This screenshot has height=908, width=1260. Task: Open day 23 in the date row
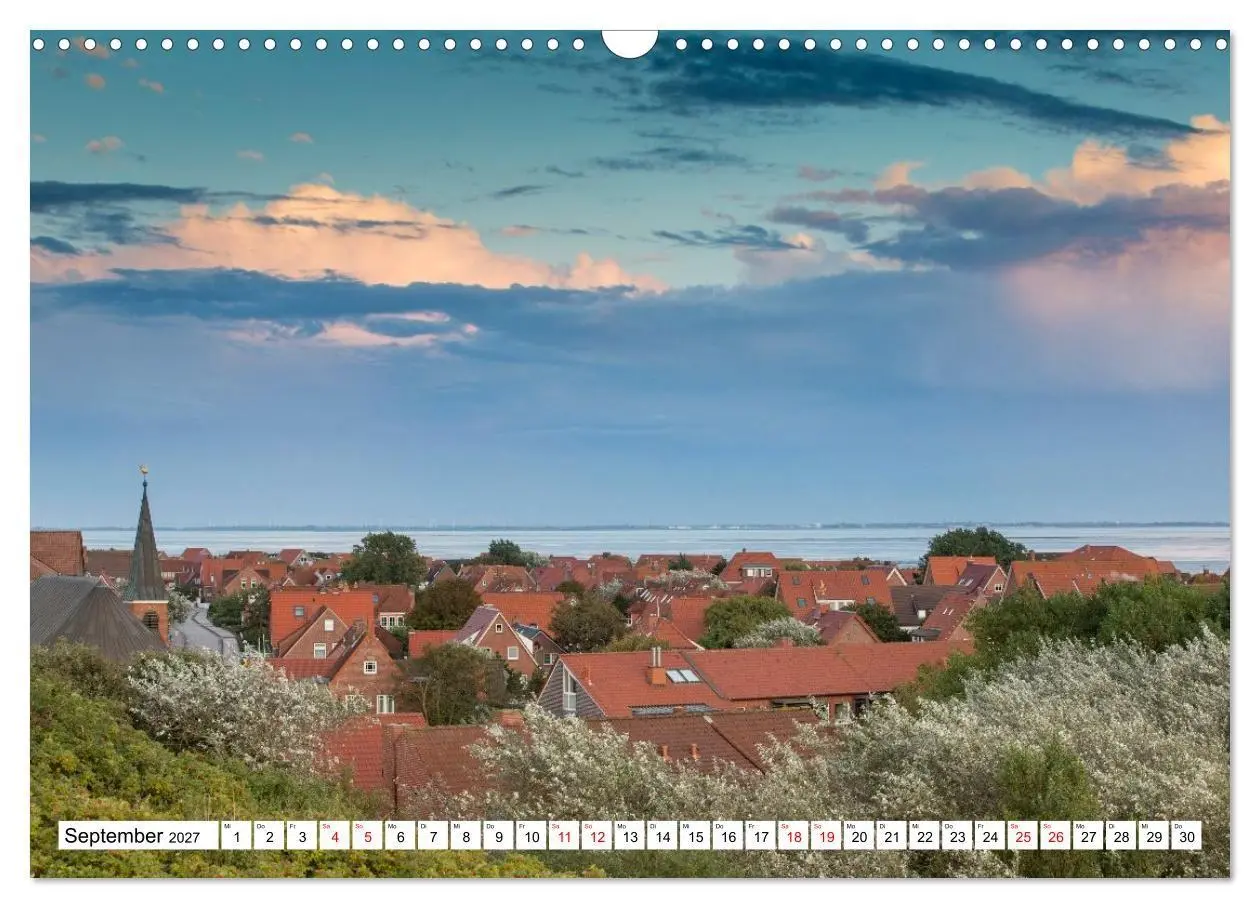pyautogui.click(x=957, y=836)
